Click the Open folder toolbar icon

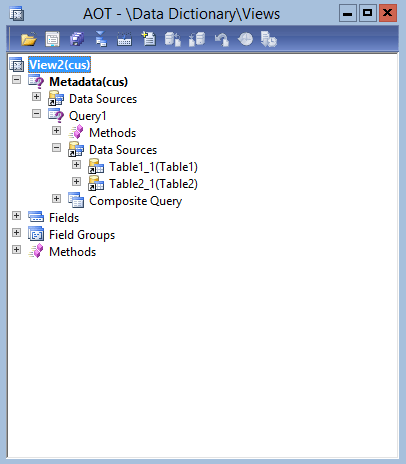(29, 40)
